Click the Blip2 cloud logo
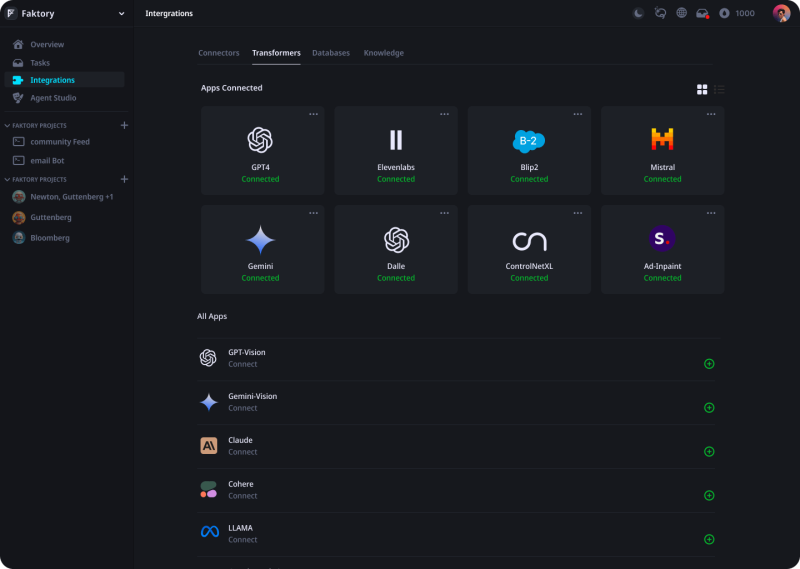The height and width of the screenshot is (569, 800). coord(529,141)
